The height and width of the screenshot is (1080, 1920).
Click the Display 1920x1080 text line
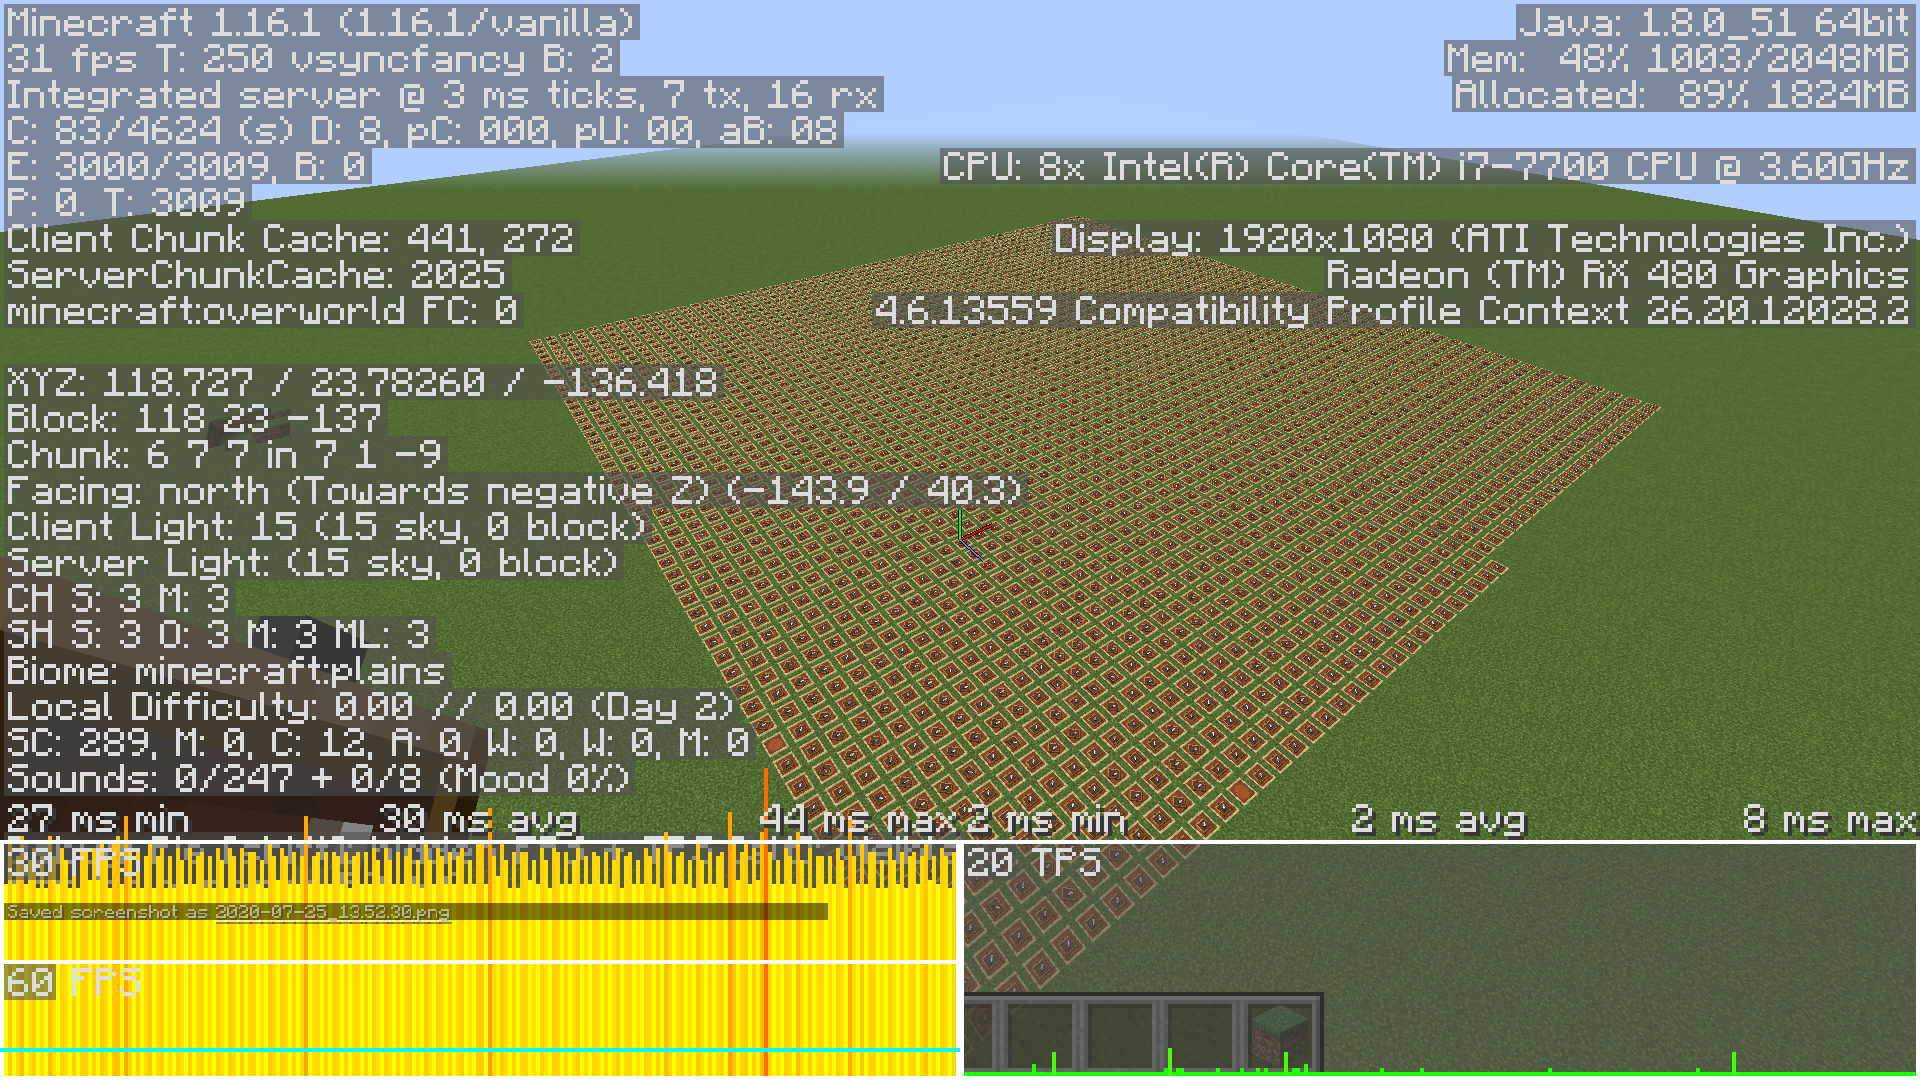[1482, 239]
